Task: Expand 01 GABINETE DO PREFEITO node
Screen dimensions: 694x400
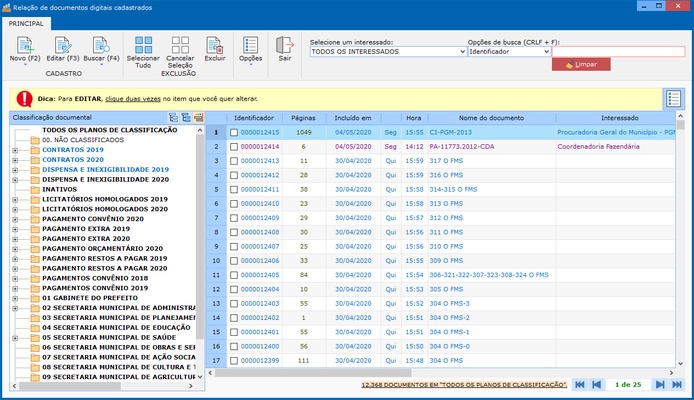Action: pos(15,298)
